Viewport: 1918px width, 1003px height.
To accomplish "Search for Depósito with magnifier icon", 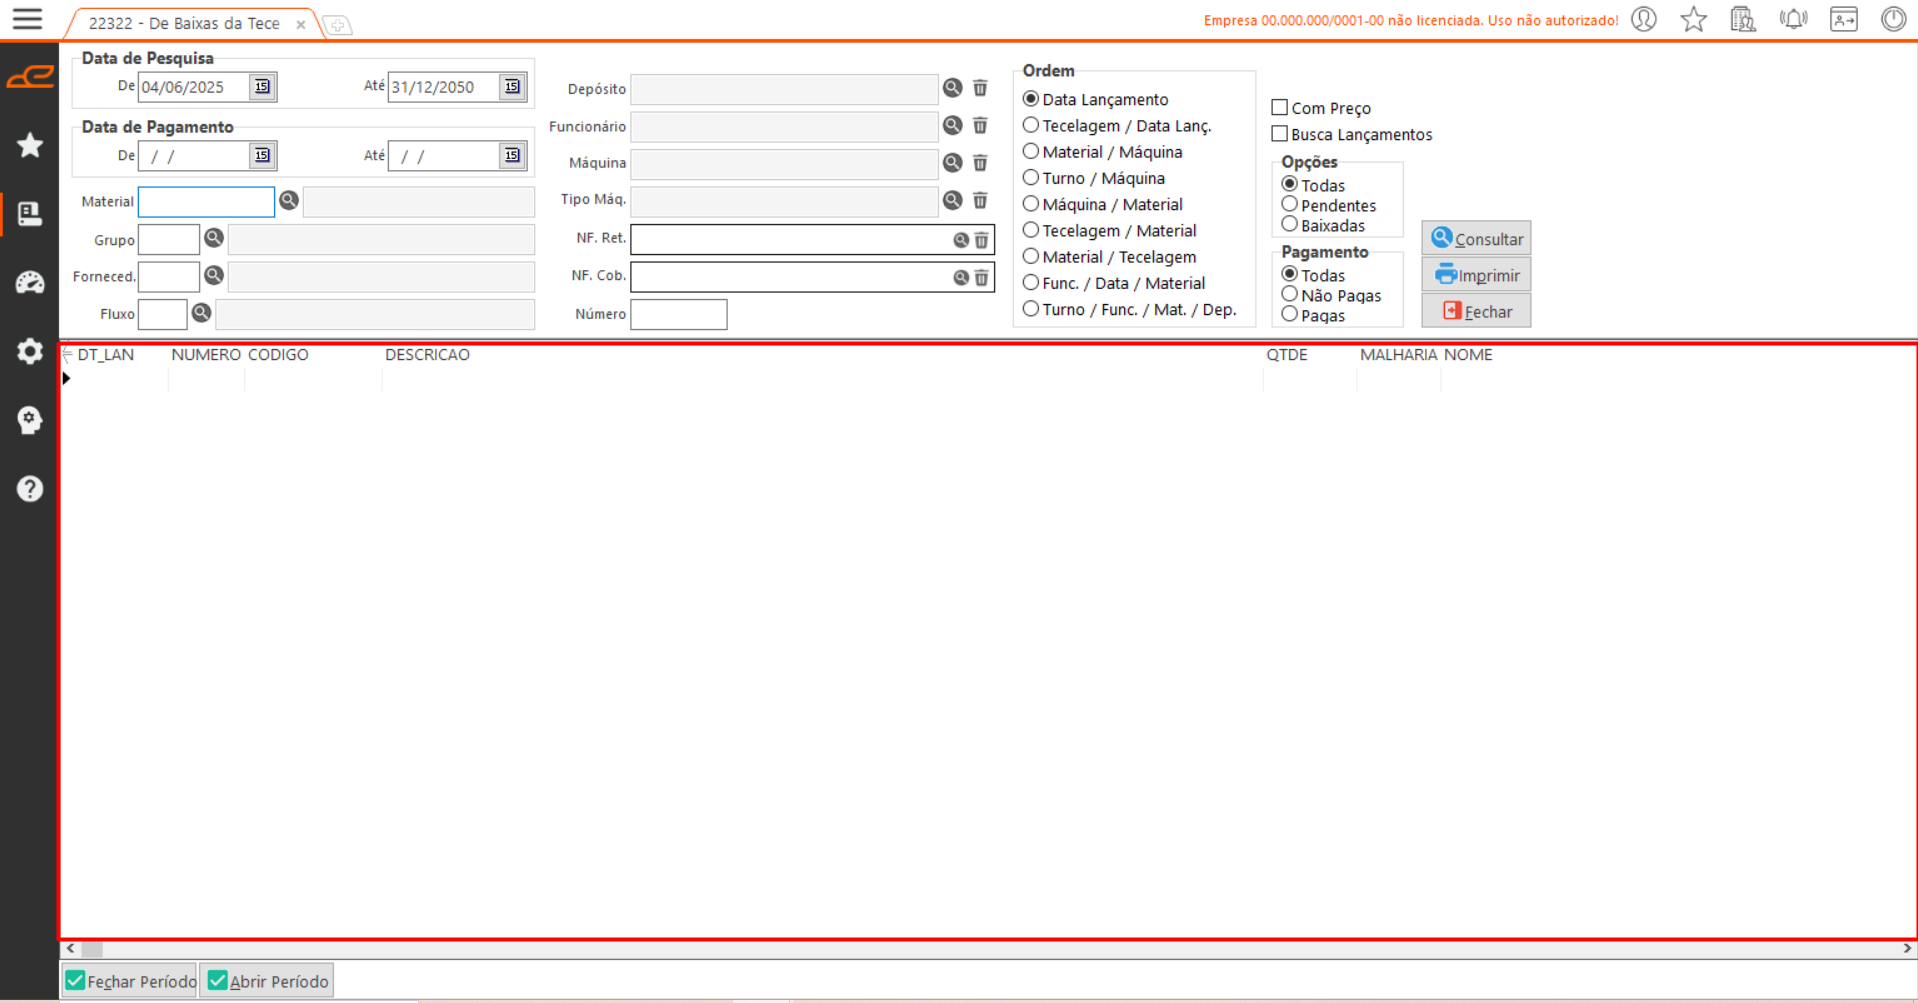I will pos(952,88).
